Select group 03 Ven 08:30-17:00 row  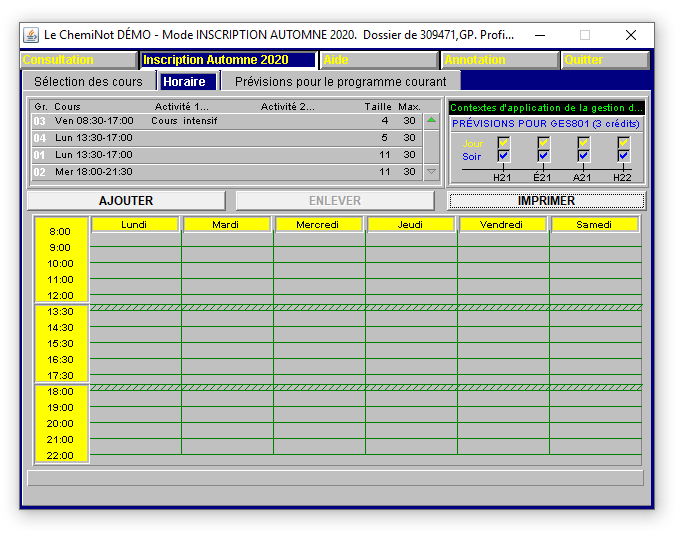point(227,121)
